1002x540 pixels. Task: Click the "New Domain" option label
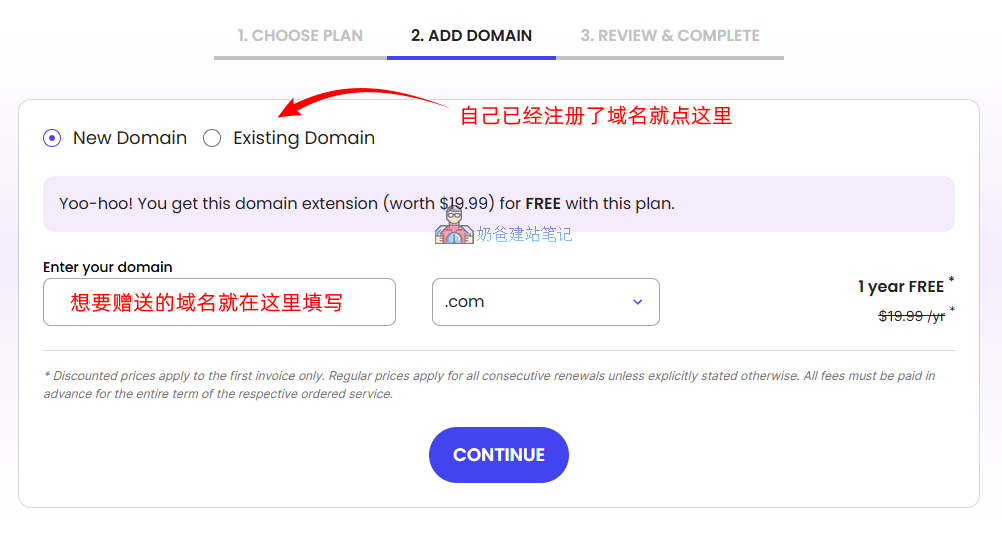click(x=130, y=138)
